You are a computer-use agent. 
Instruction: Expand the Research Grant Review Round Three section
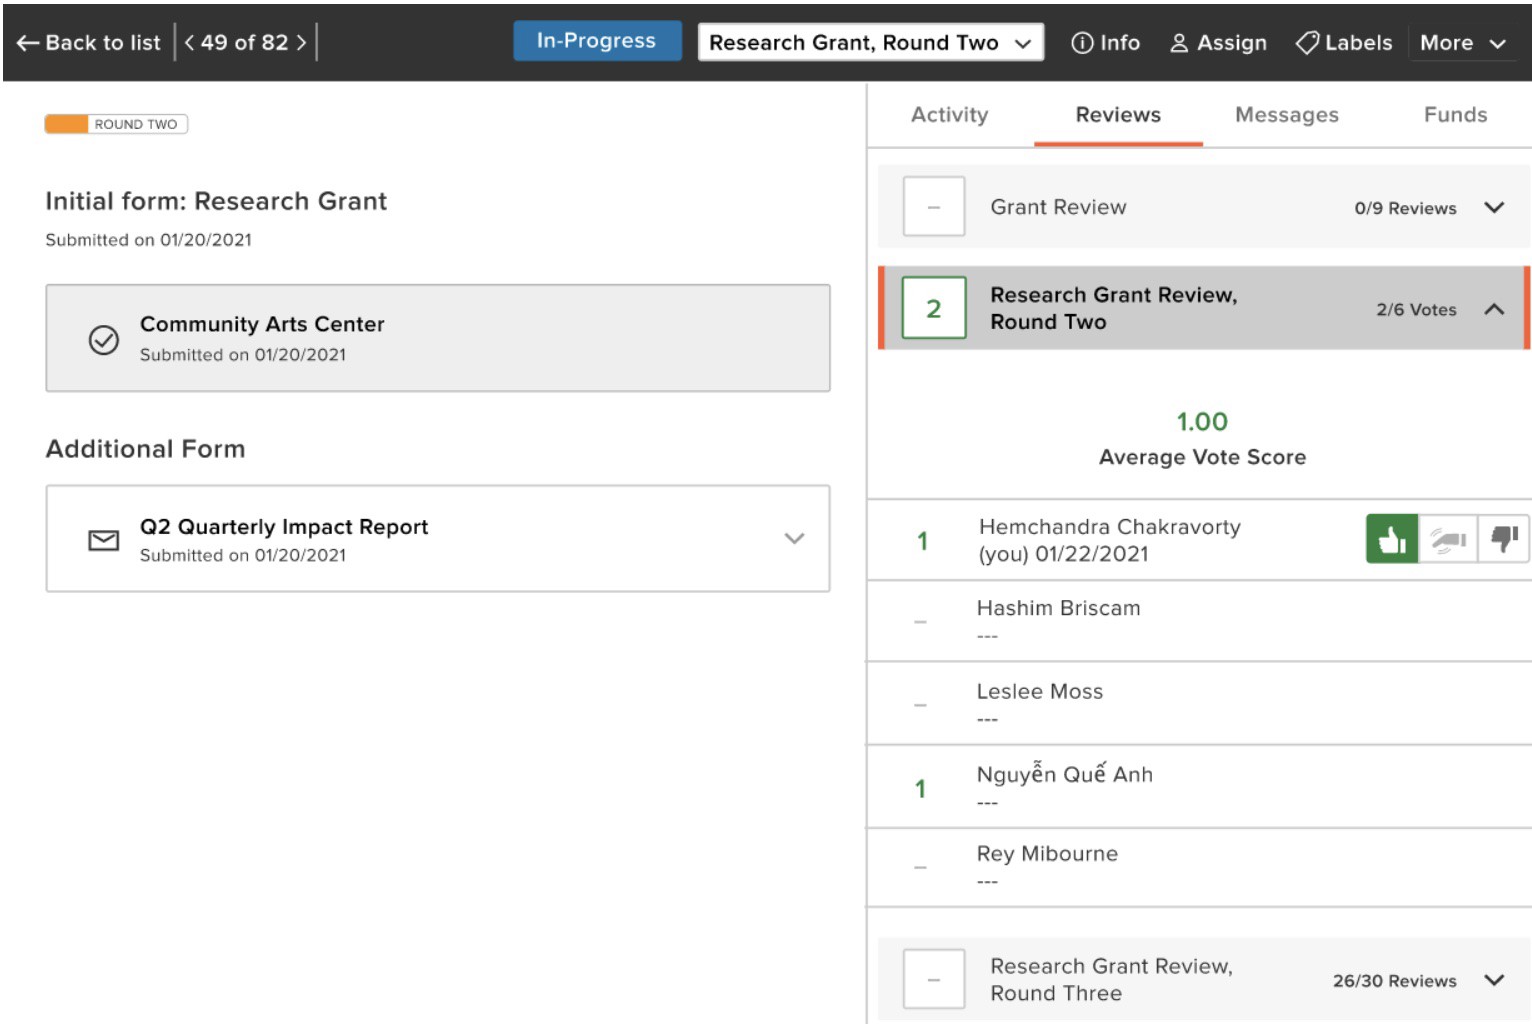pyautogui.click(x=1494, y=980)
